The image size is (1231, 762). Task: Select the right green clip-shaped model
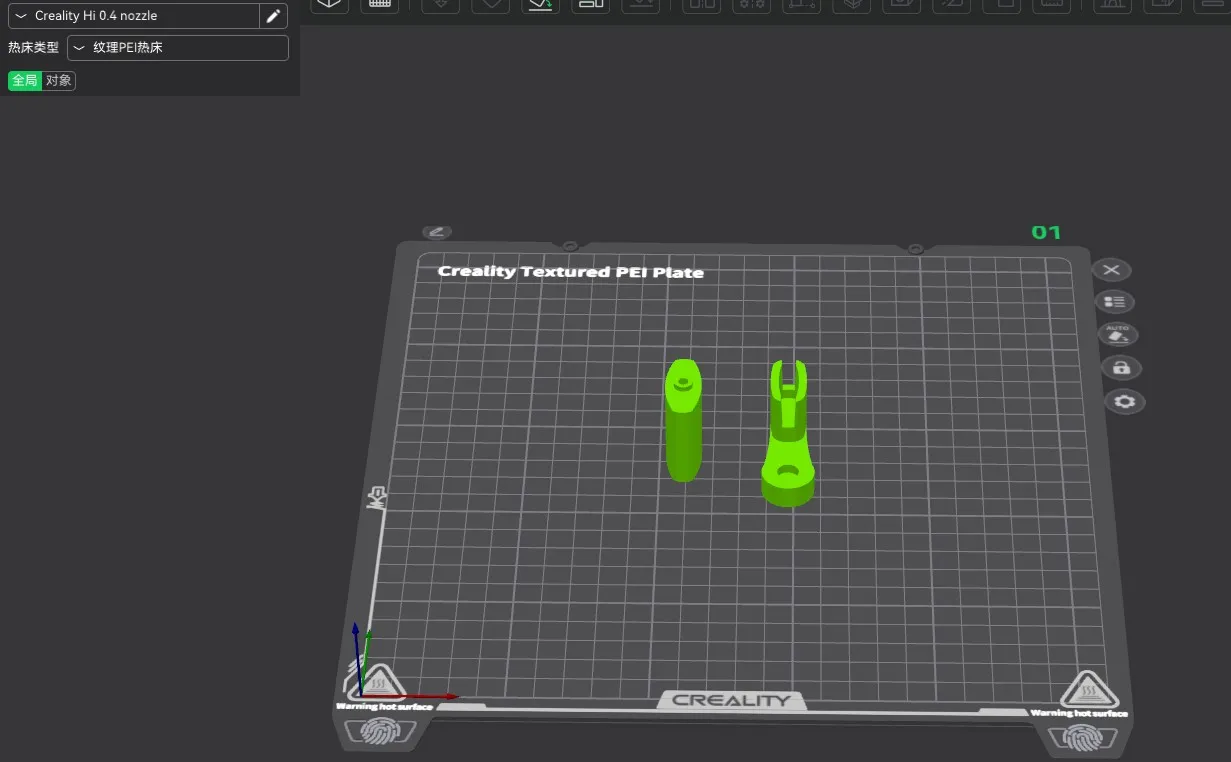tap(789, 434)
